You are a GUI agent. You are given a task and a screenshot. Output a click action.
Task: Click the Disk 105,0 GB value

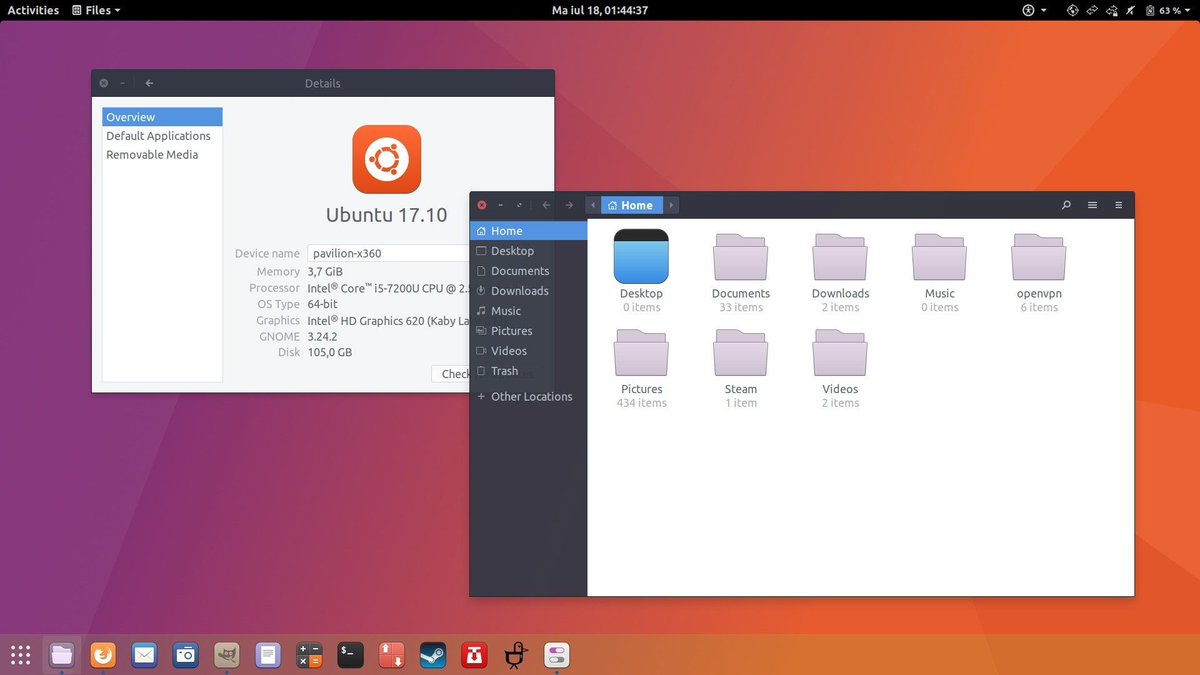(330, 353)
